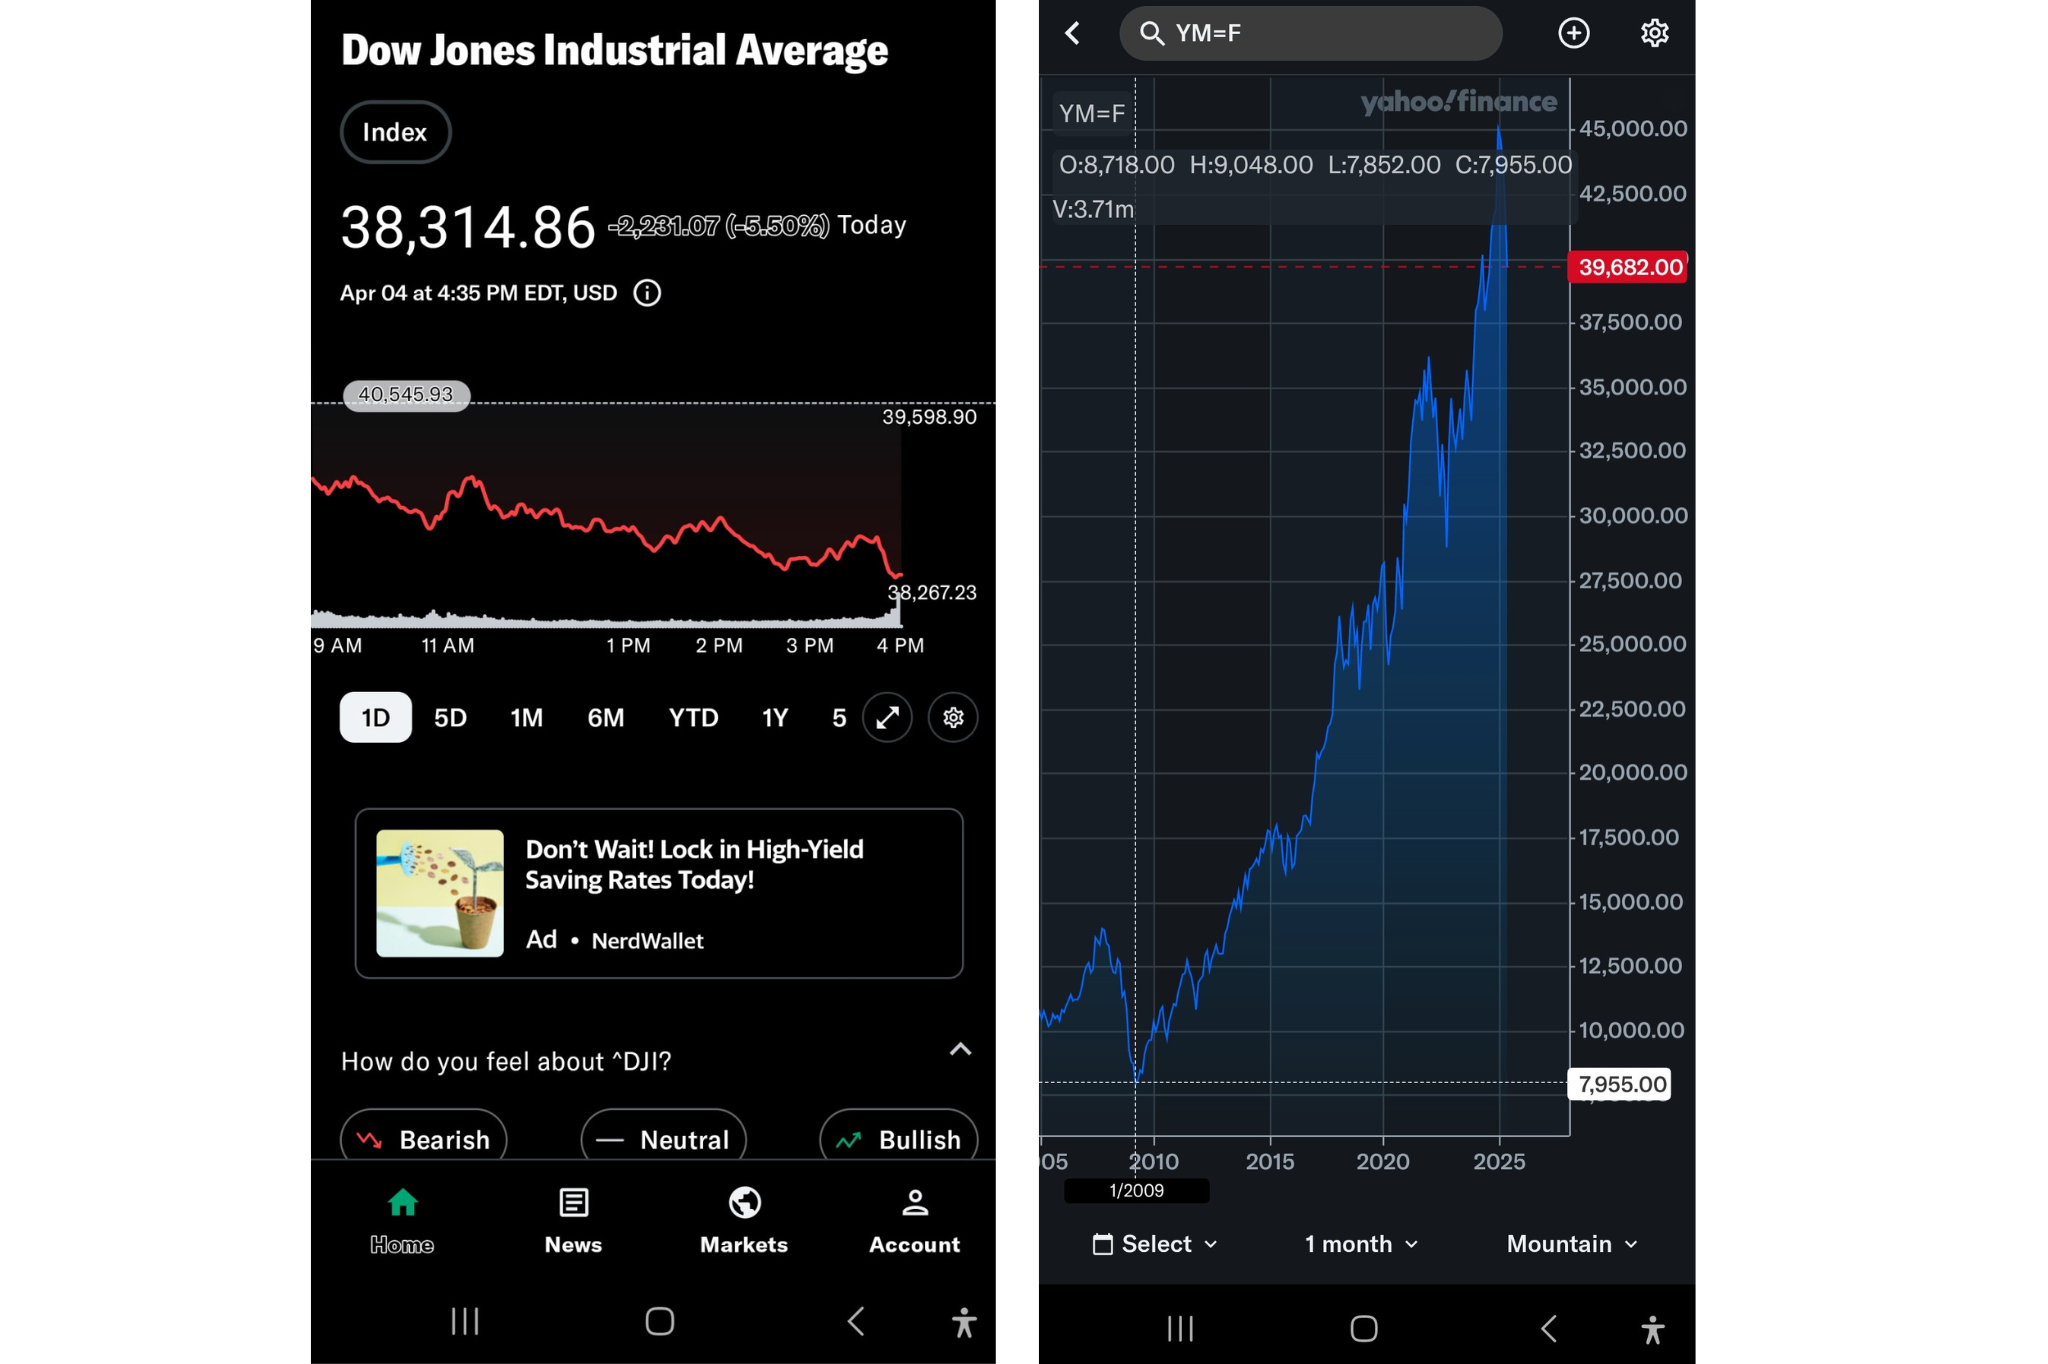Image resolution: width=2048 pixels, height=1364 pixels.
Task: Open the Mountain chart type dropdown
Action: pyautogui.click(x=1572, y=1244)
